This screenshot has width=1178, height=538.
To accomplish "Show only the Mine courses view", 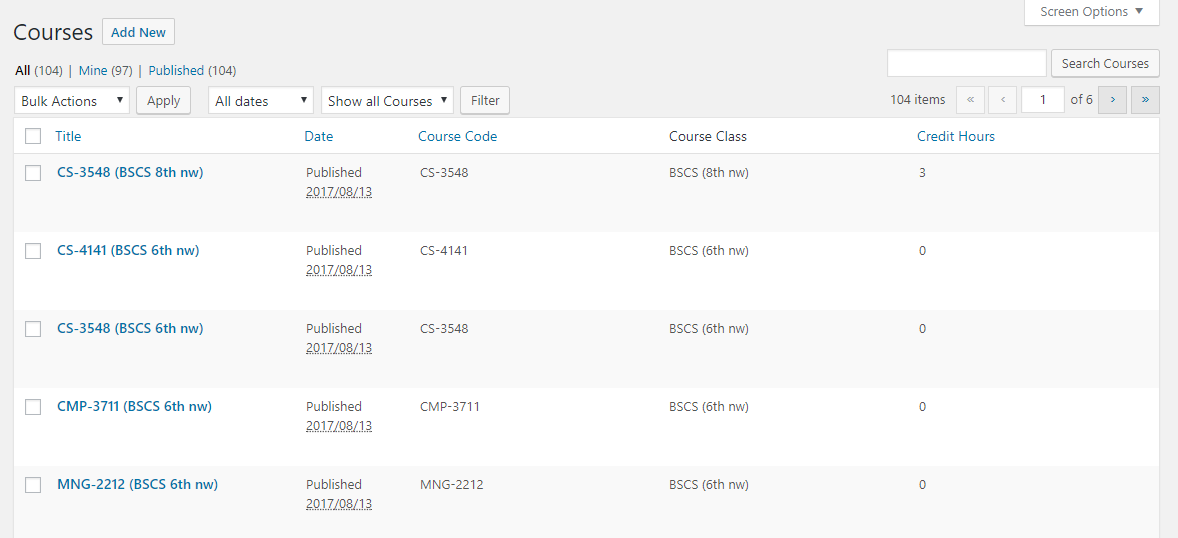I will [x=93, y=71].
